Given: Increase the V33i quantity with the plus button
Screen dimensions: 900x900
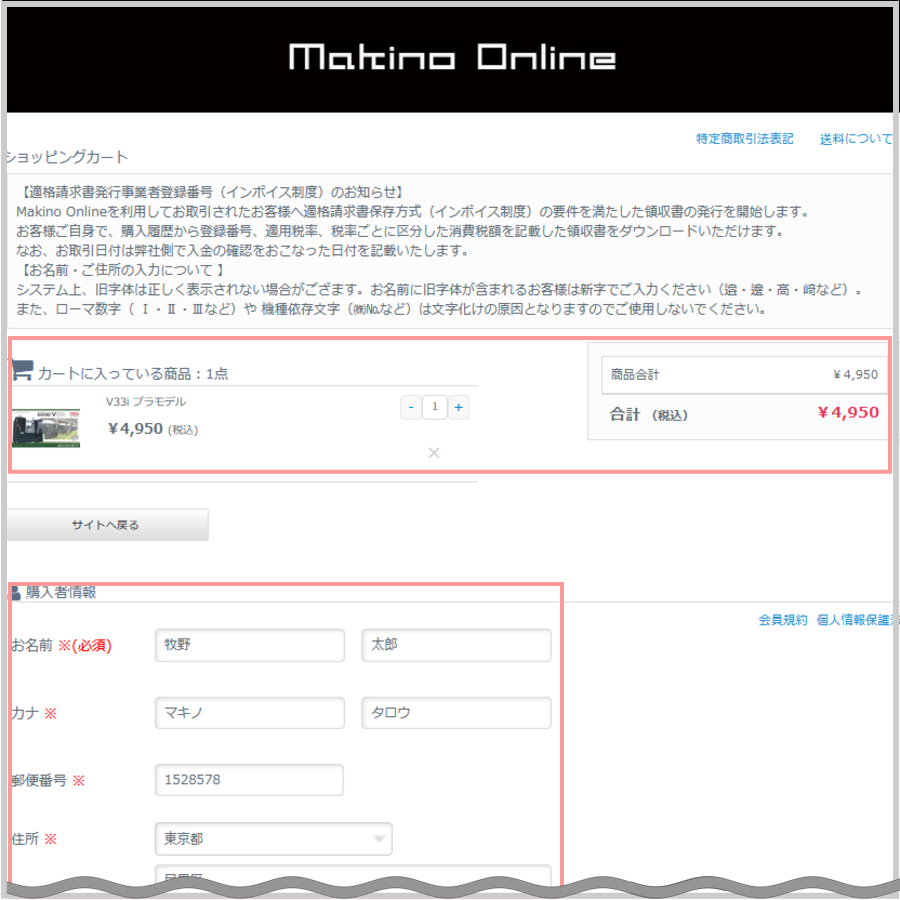Looking at the screenshot, I should [x=459, y=408].
